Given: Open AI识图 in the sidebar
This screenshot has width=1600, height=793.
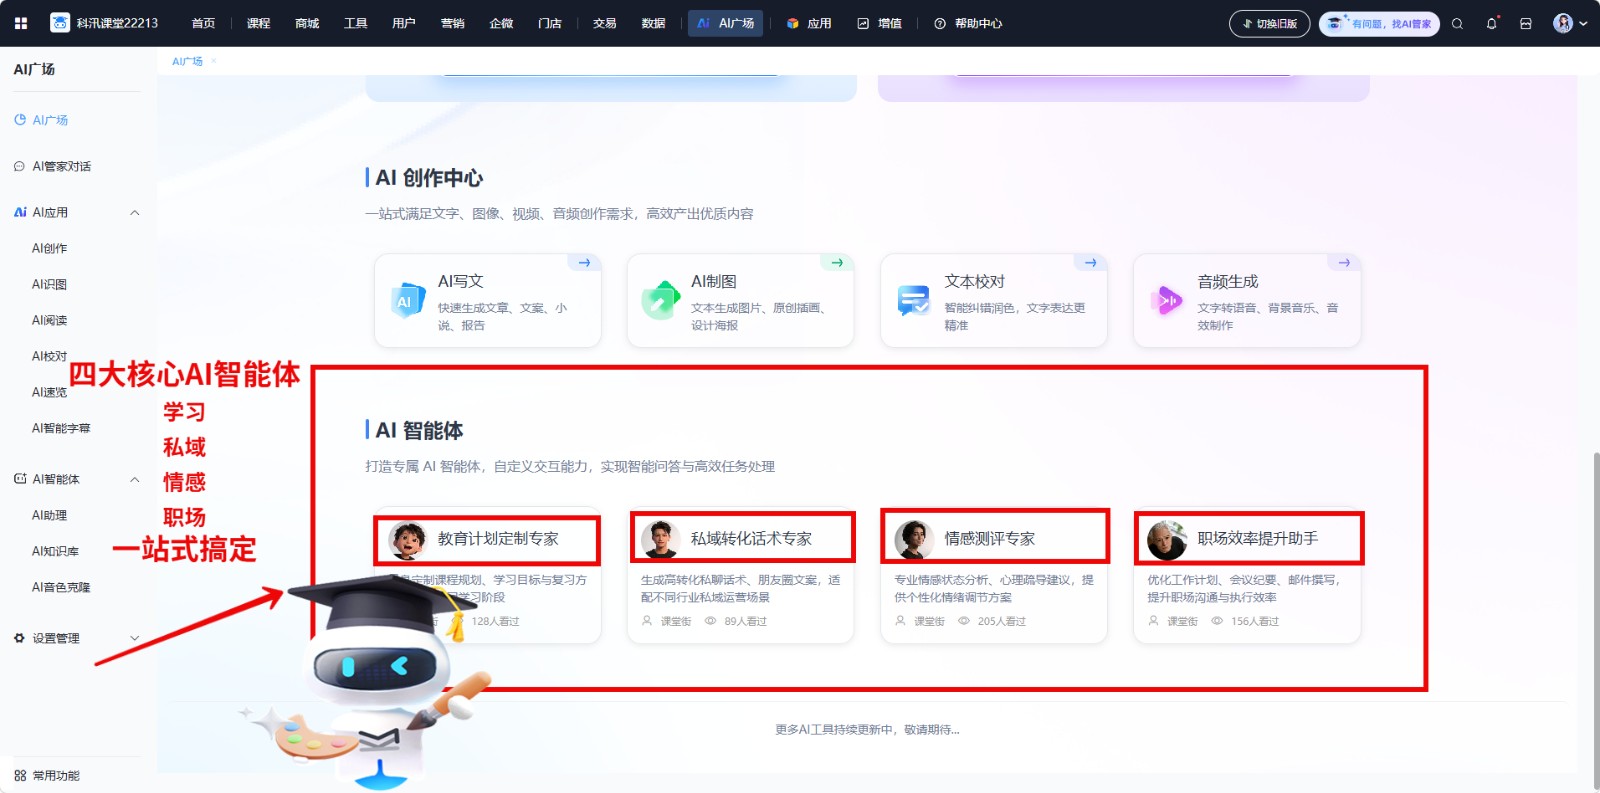Looking at the screenshot, I should (x=50, y=284).
